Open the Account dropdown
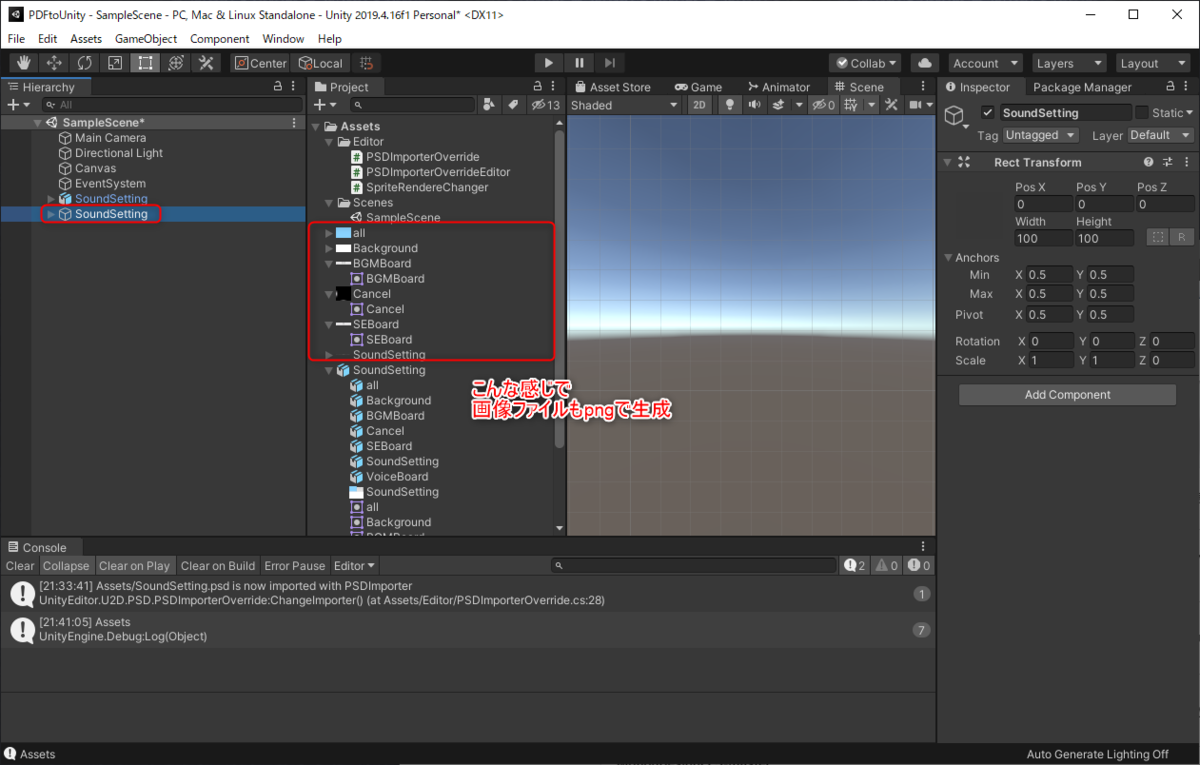This screenshot has width=1200, height=765. pos(985,63)
